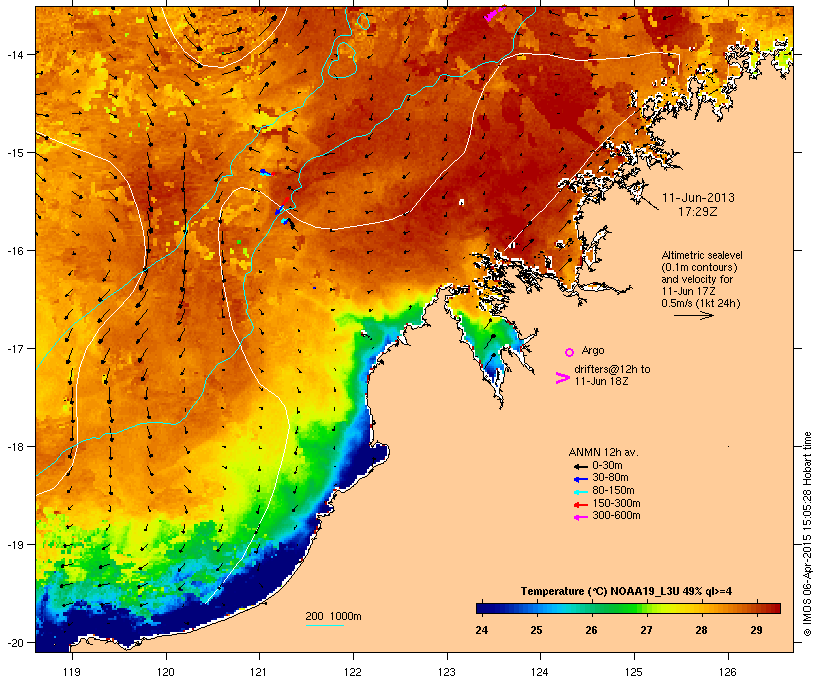The width and height of the screenshot is (820, 680).
Task: Click the magenta drifters arrowhead symbol
Action: [562, 378]
